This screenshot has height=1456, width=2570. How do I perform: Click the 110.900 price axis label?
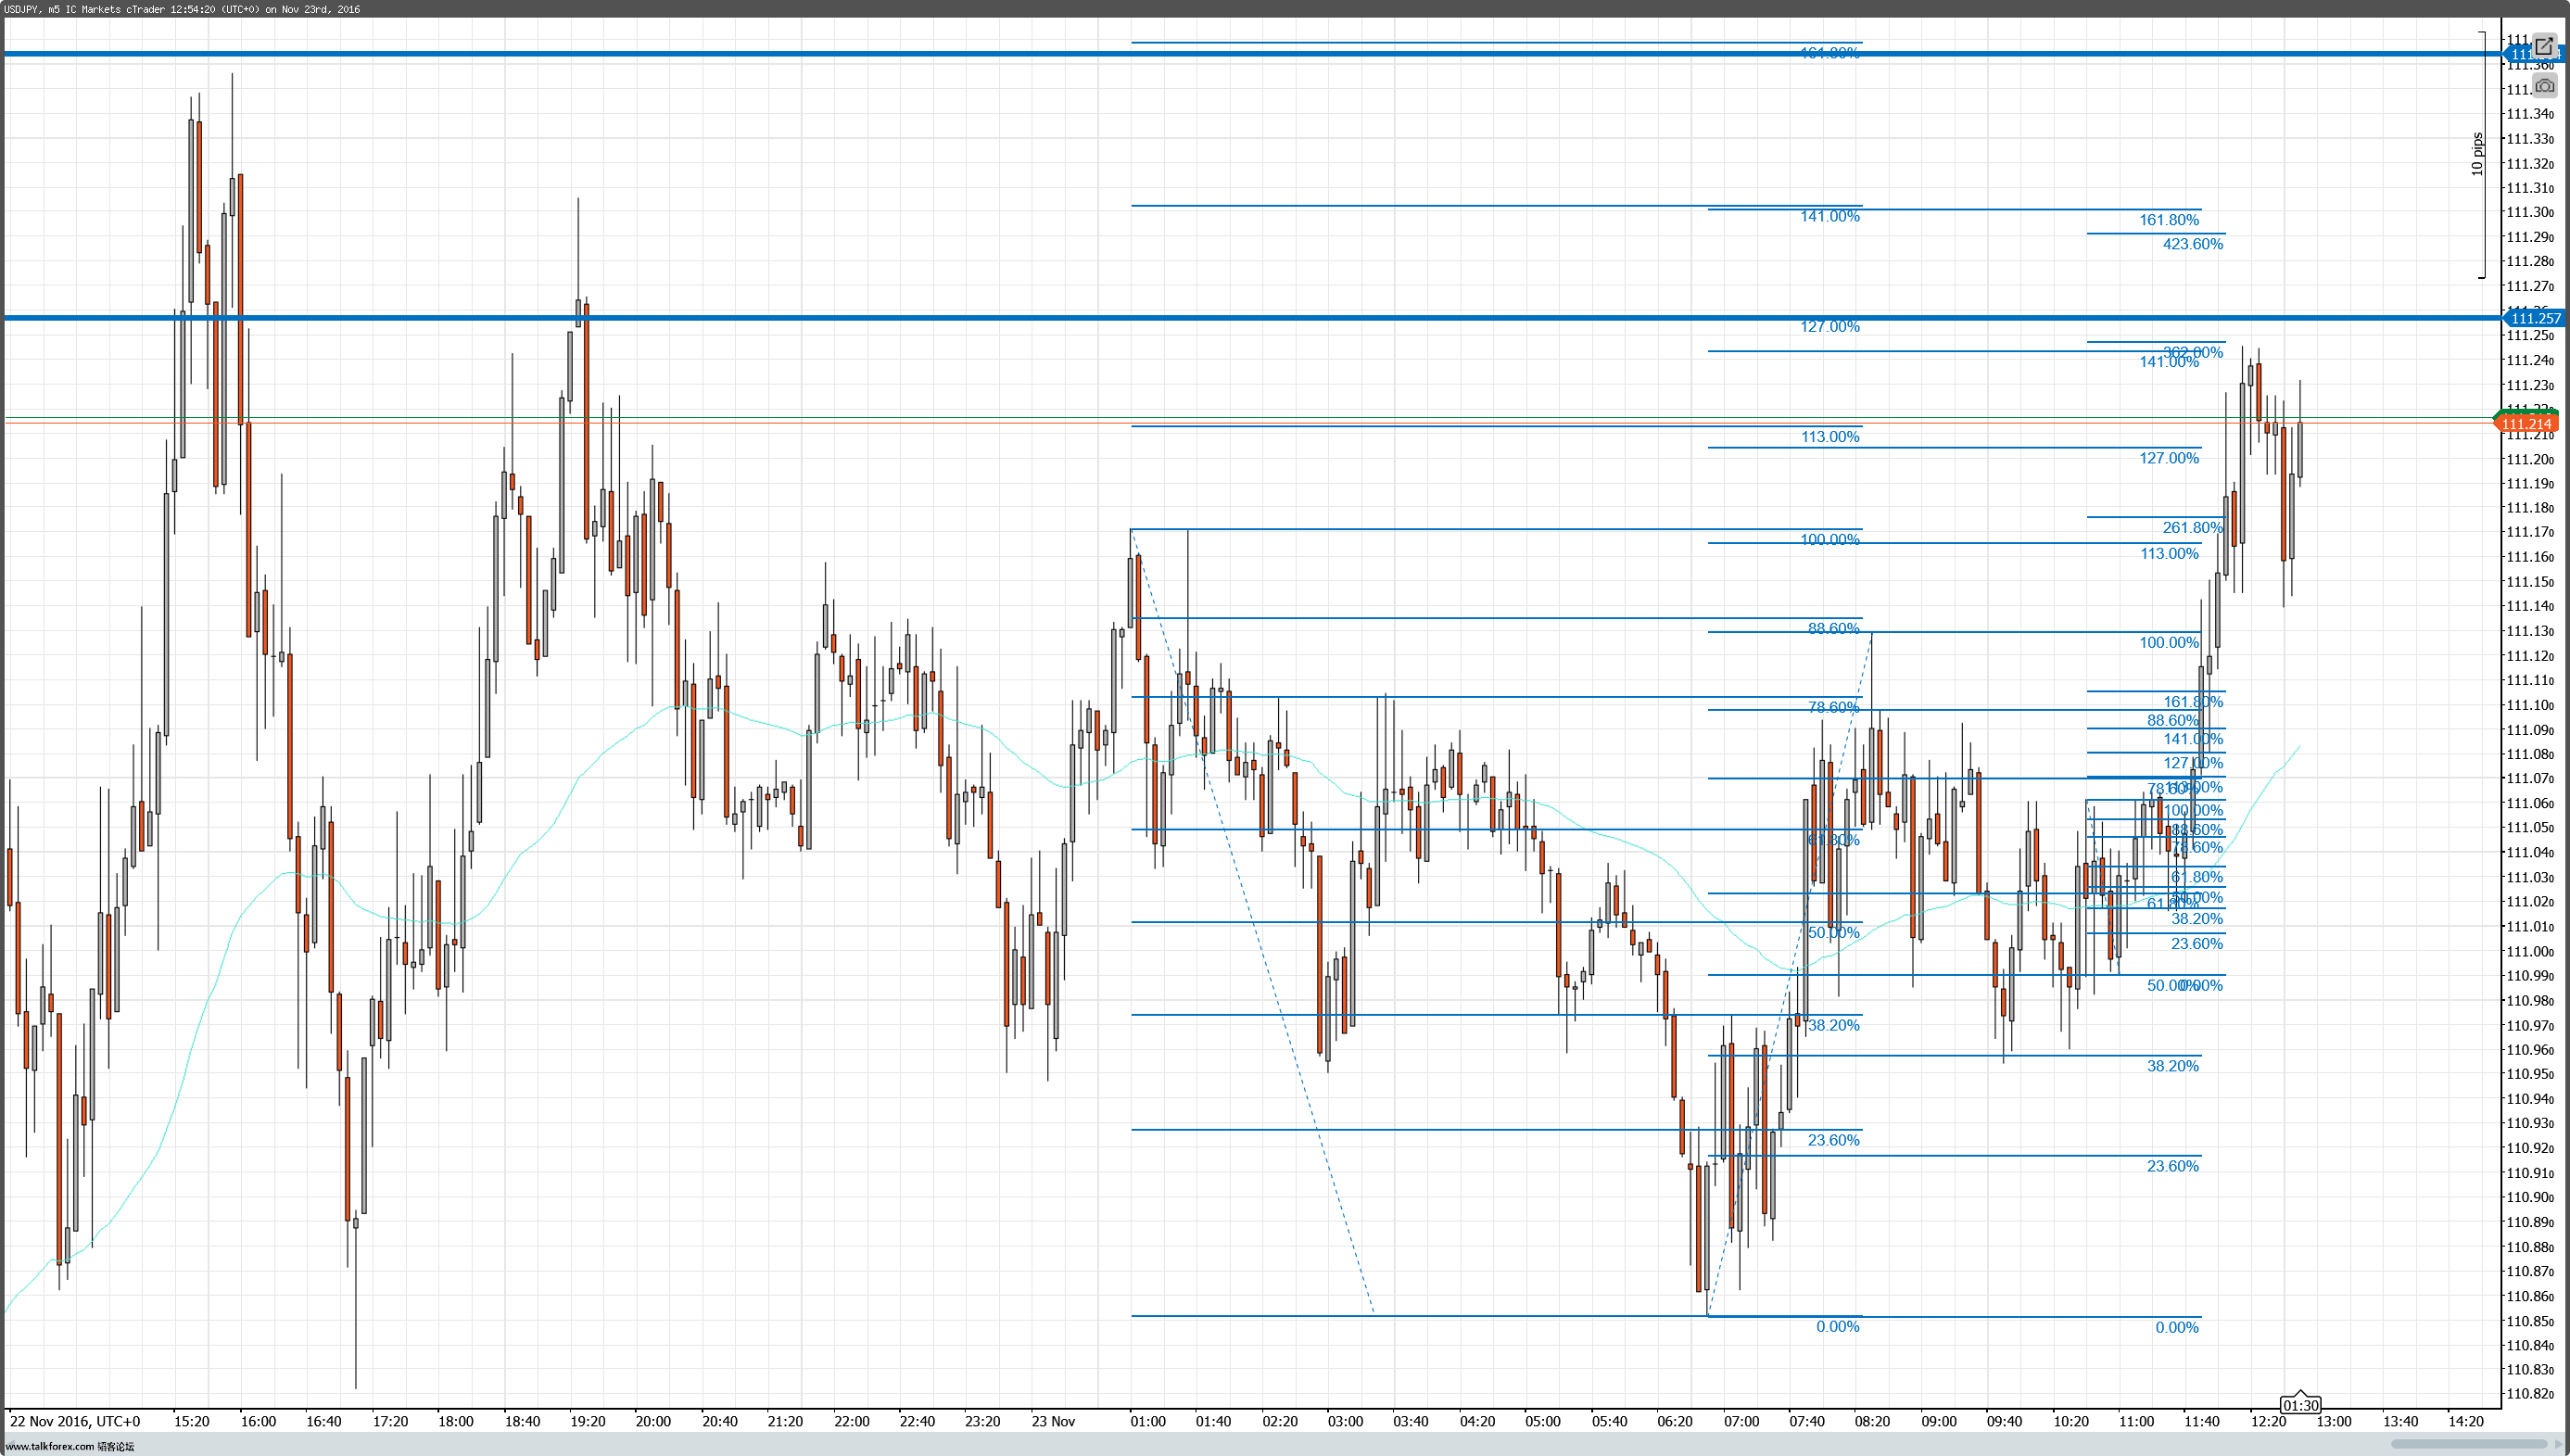tap(2530, 1197)
